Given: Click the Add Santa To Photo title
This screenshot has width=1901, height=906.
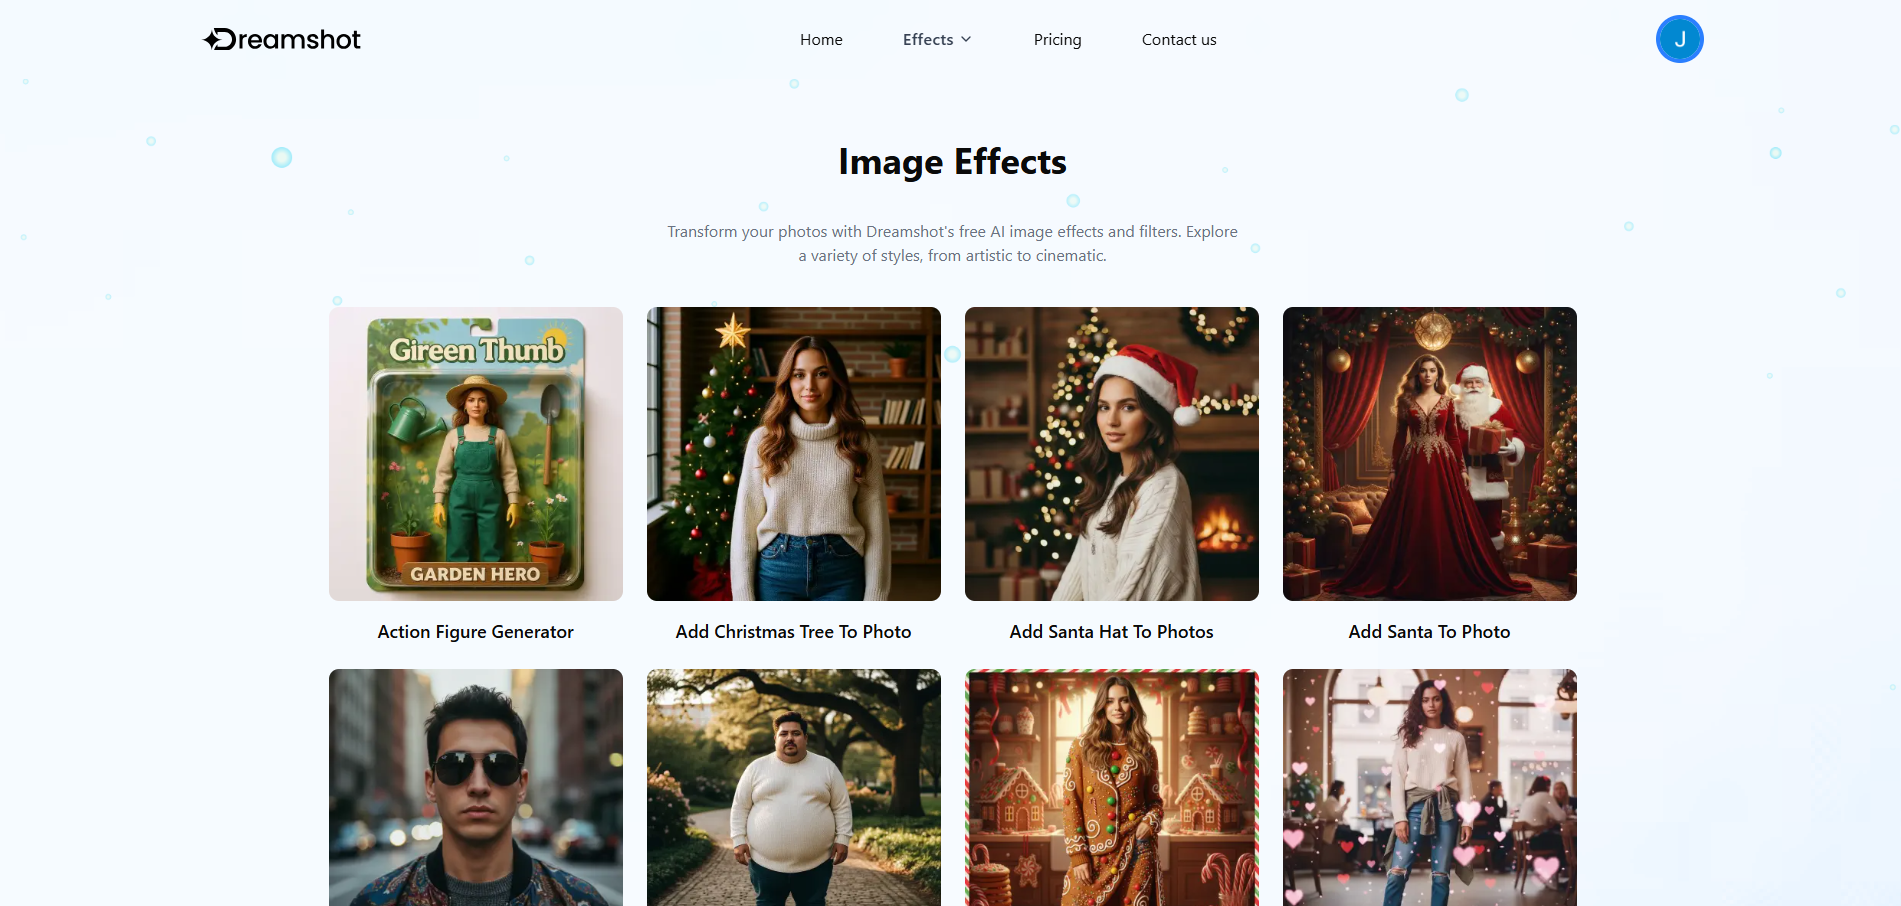Looking at the screenshot, I should (1430, 632).
